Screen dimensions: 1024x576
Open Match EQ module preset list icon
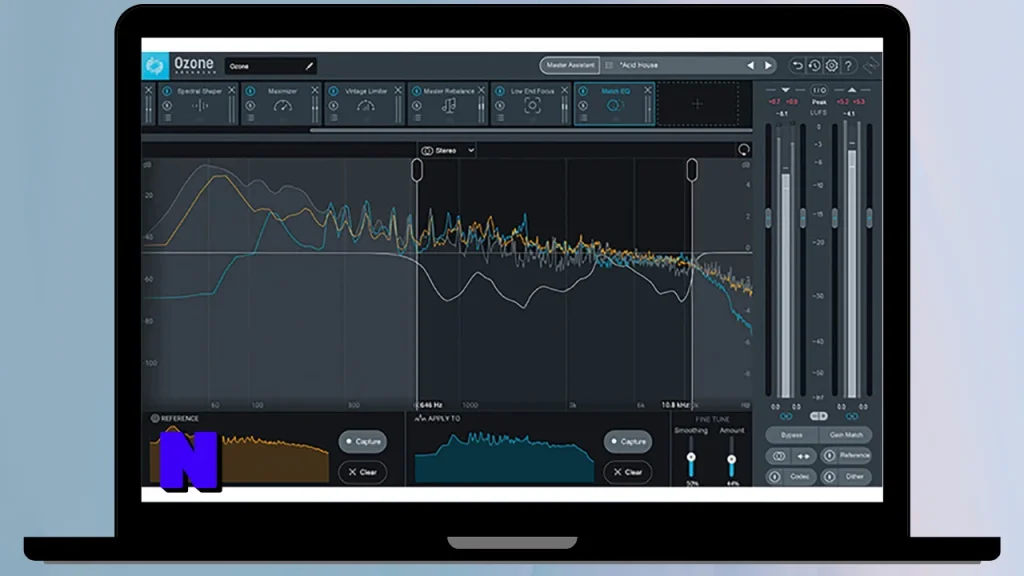point(584,118)
